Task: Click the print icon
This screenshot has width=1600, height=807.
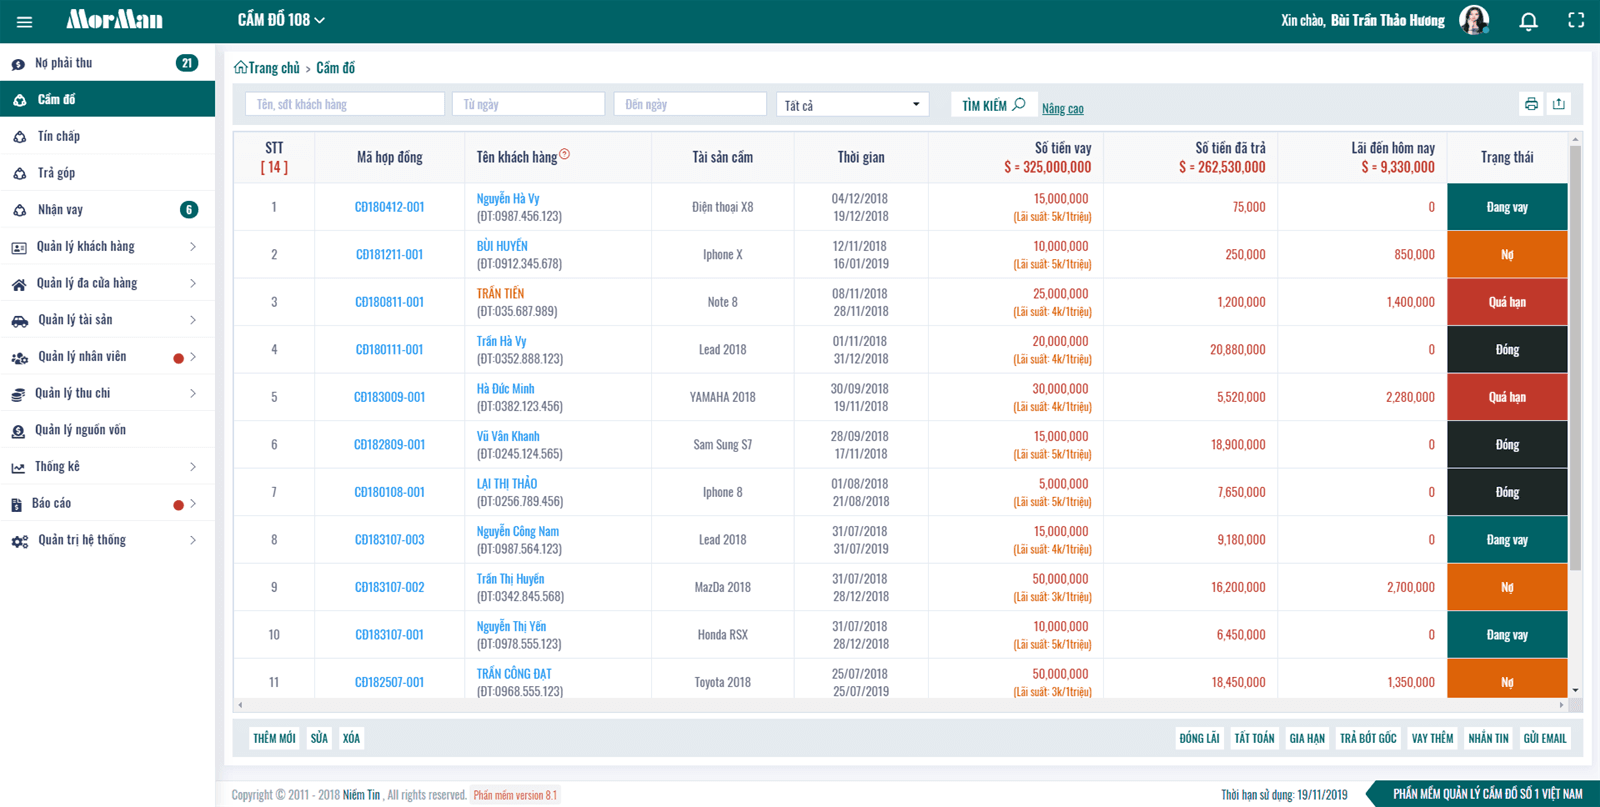Action: [x=1531, y=104]
